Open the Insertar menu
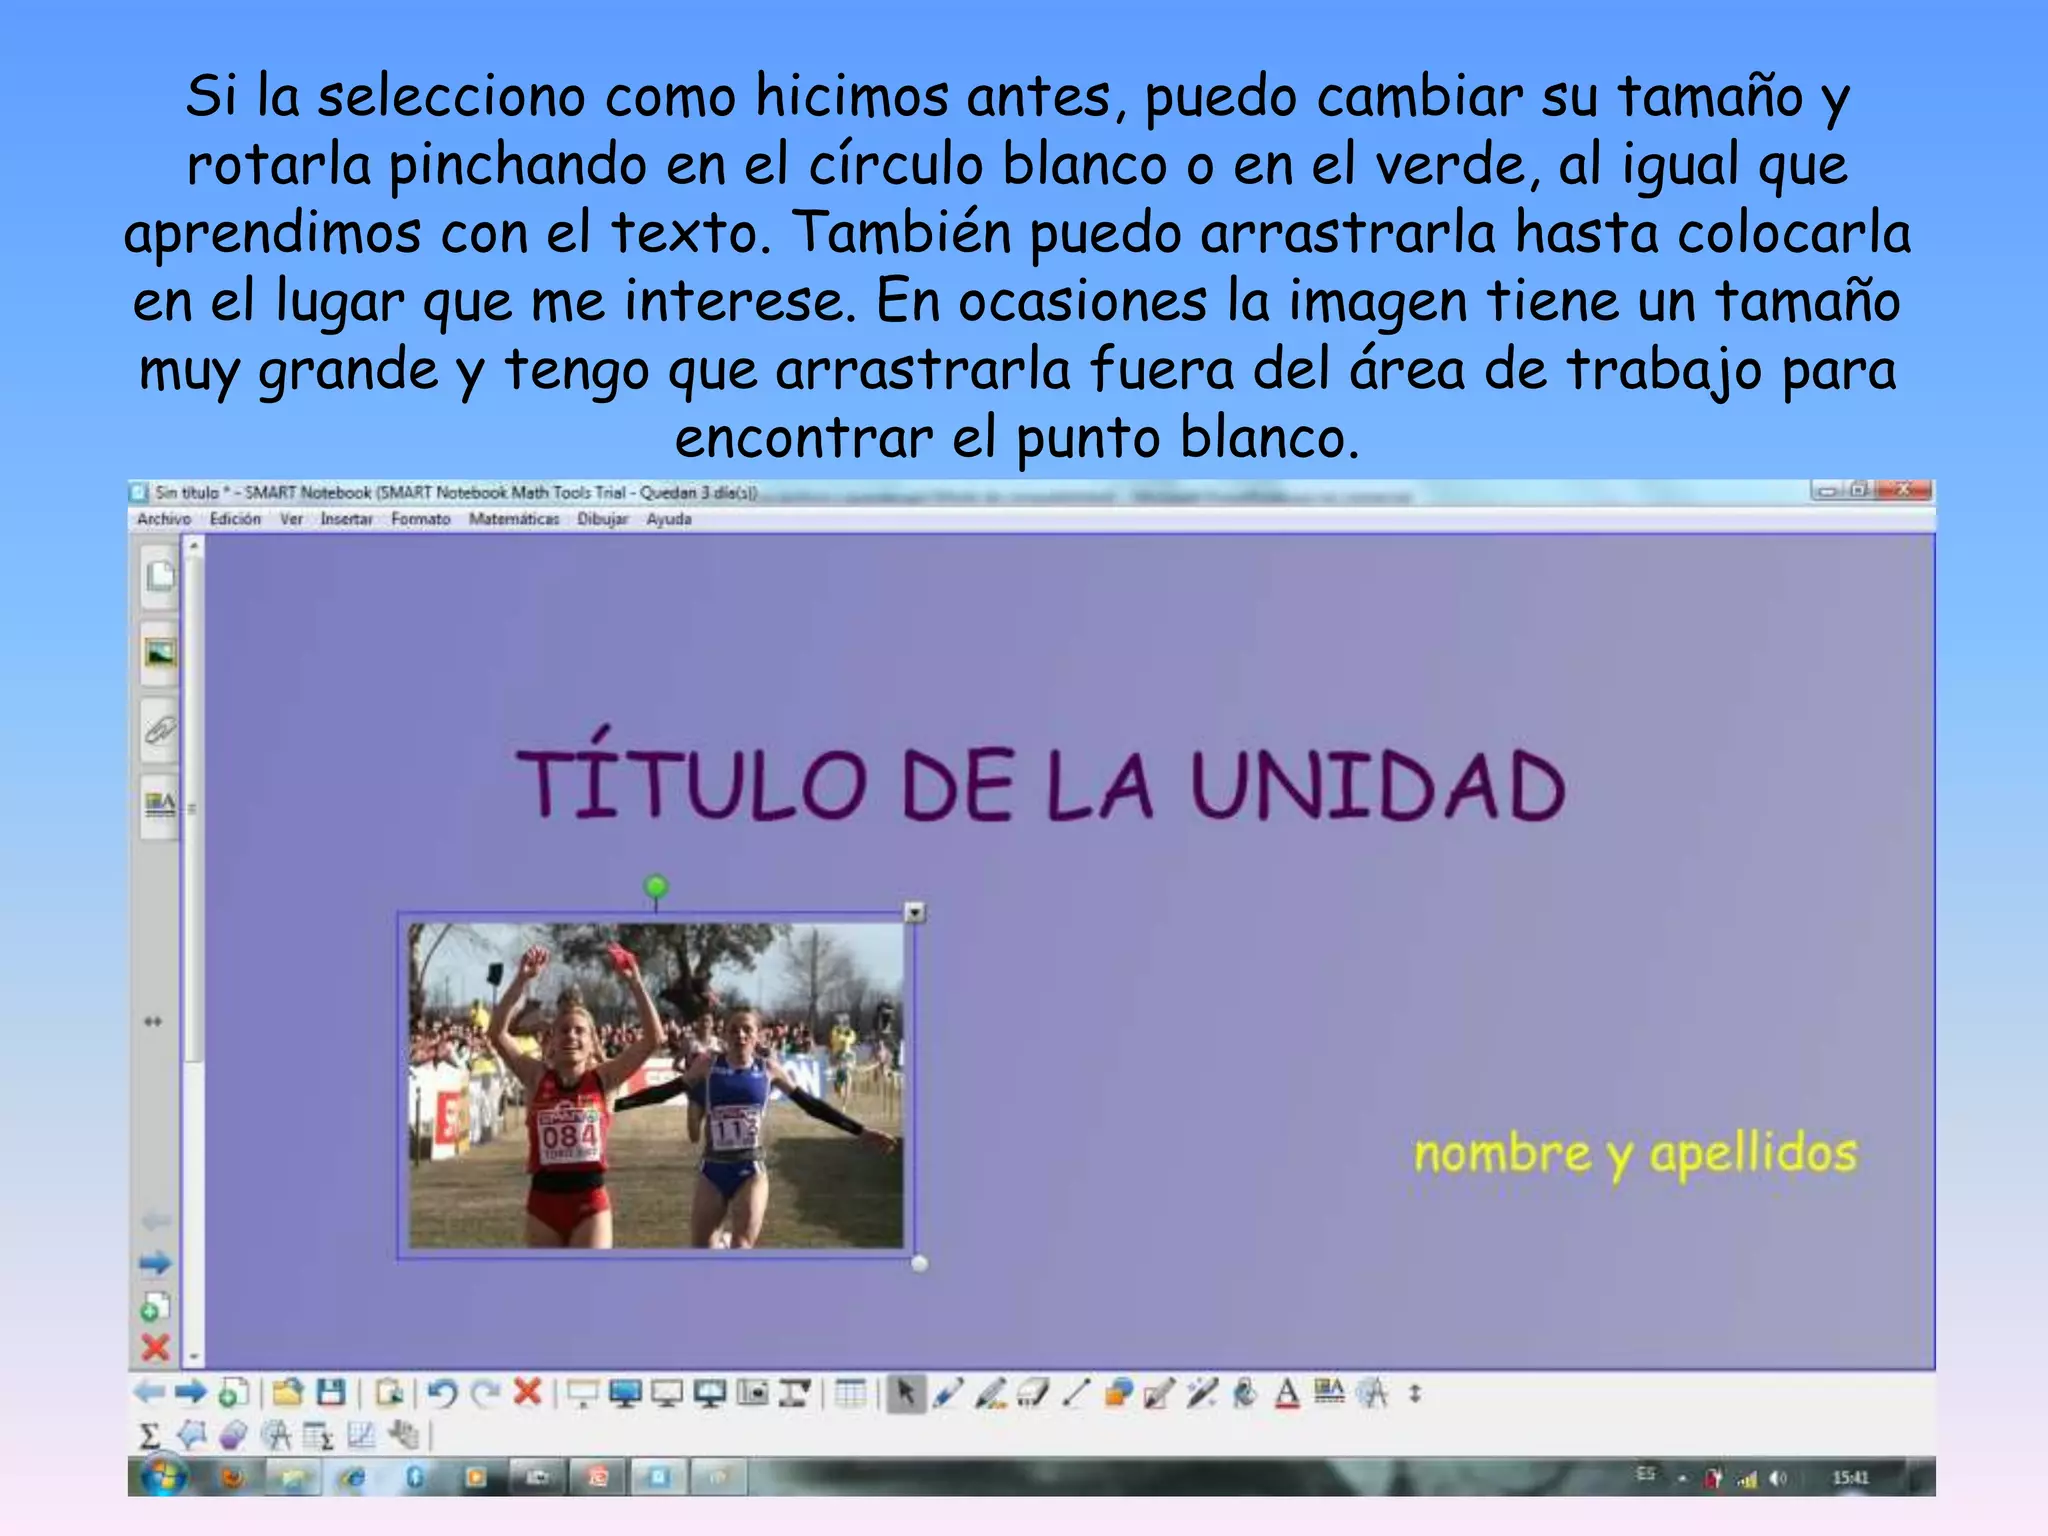This screenshot has height=1536, width=2048. pos(346,519)
